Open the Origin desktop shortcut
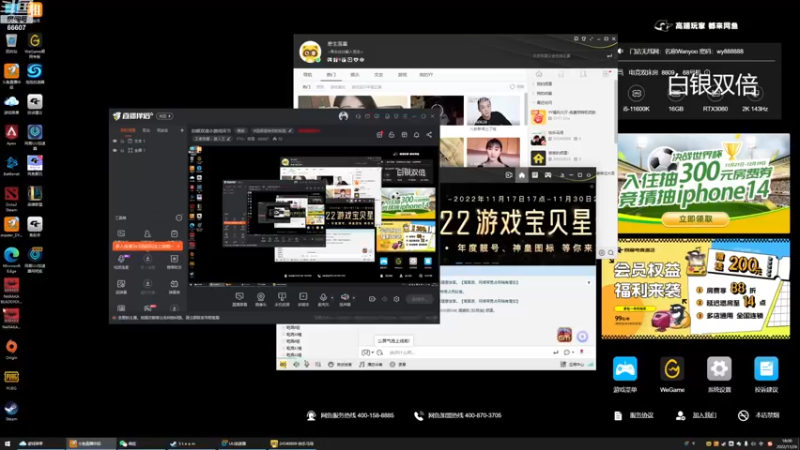The height and width of the screenshot is (450, 800). point(11,347)
